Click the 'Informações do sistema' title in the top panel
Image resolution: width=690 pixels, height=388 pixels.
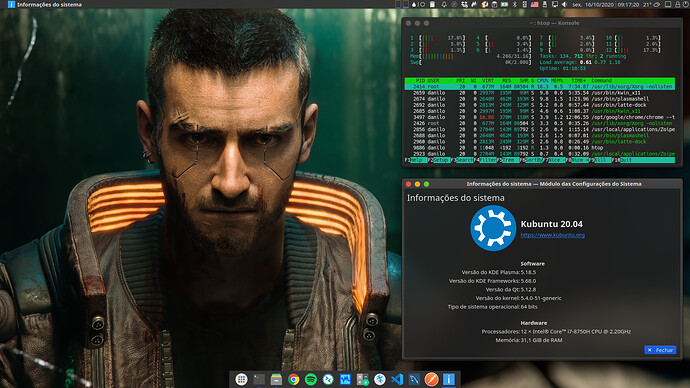pos(49,4)
